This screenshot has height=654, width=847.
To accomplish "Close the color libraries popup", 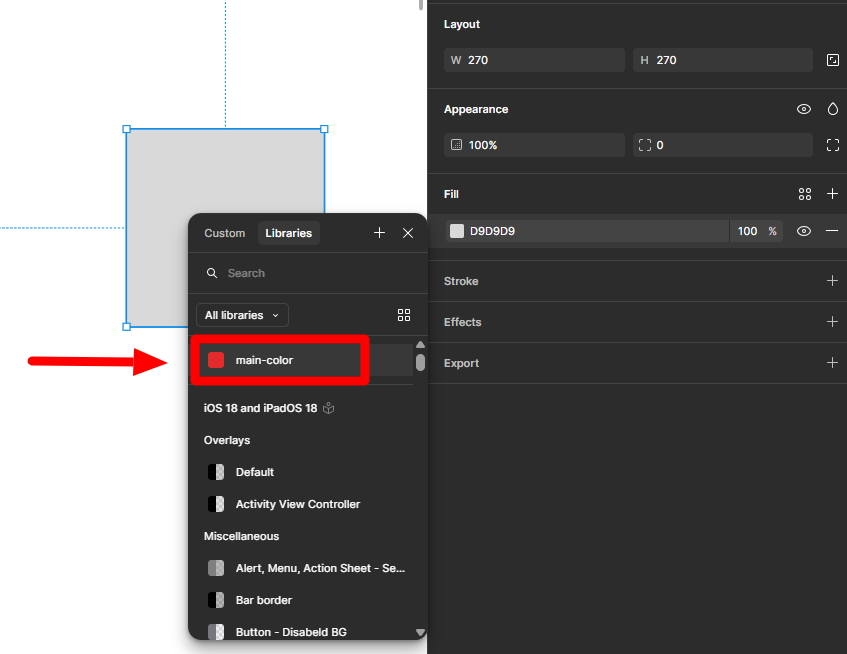I will (x=408, y=233).
